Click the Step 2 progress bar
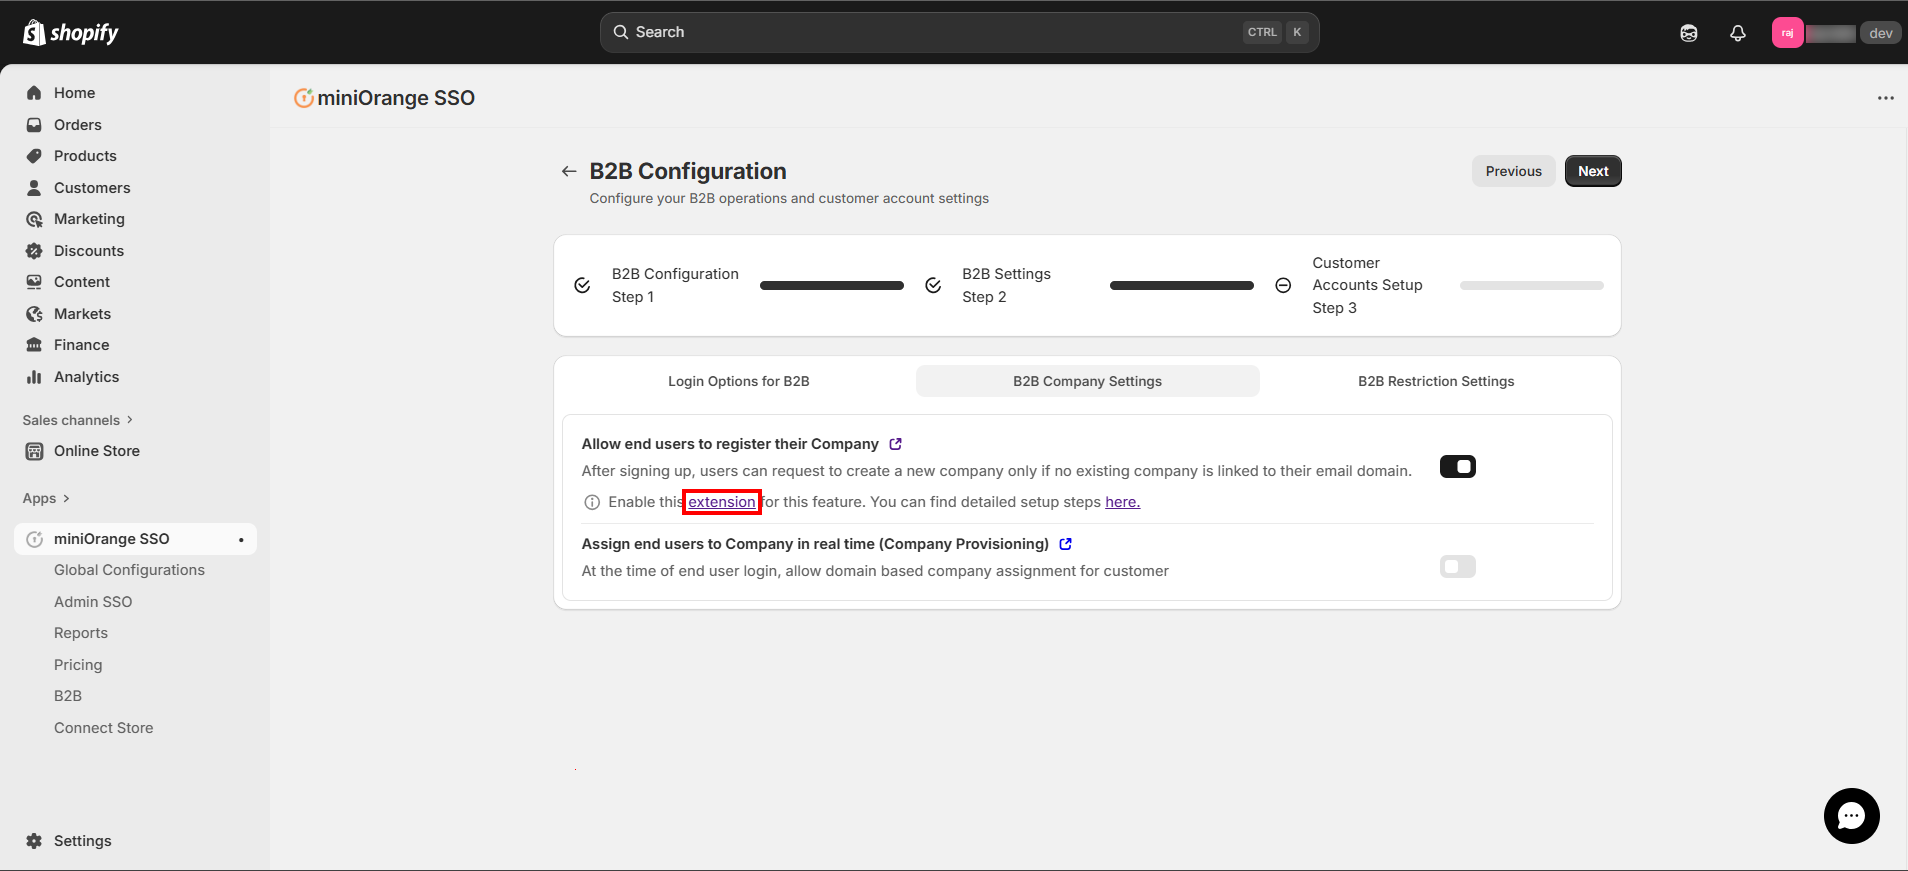Image resolution: width=1908 pixels, height=871 pixels. [x=1182, y=286]
